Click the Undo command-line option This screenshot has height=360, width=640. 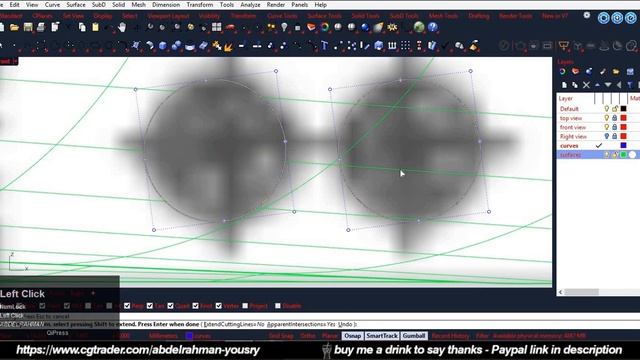point(345,324)
